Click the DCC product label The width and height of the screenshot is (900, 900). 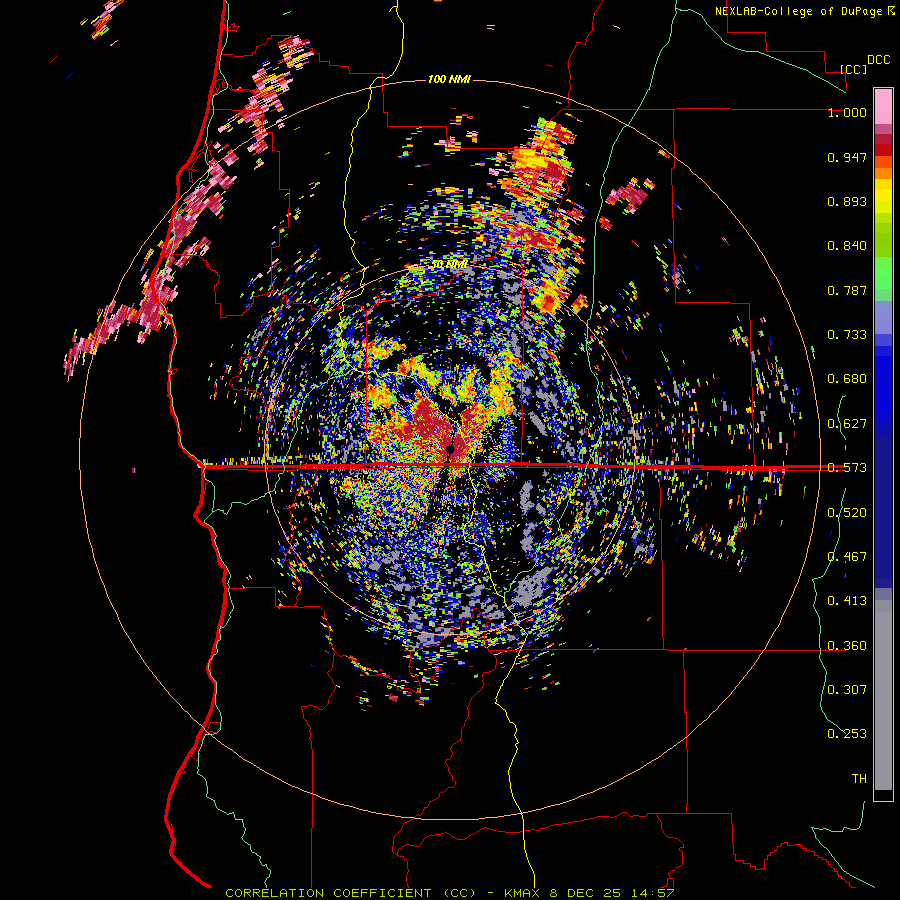[878, 60]
